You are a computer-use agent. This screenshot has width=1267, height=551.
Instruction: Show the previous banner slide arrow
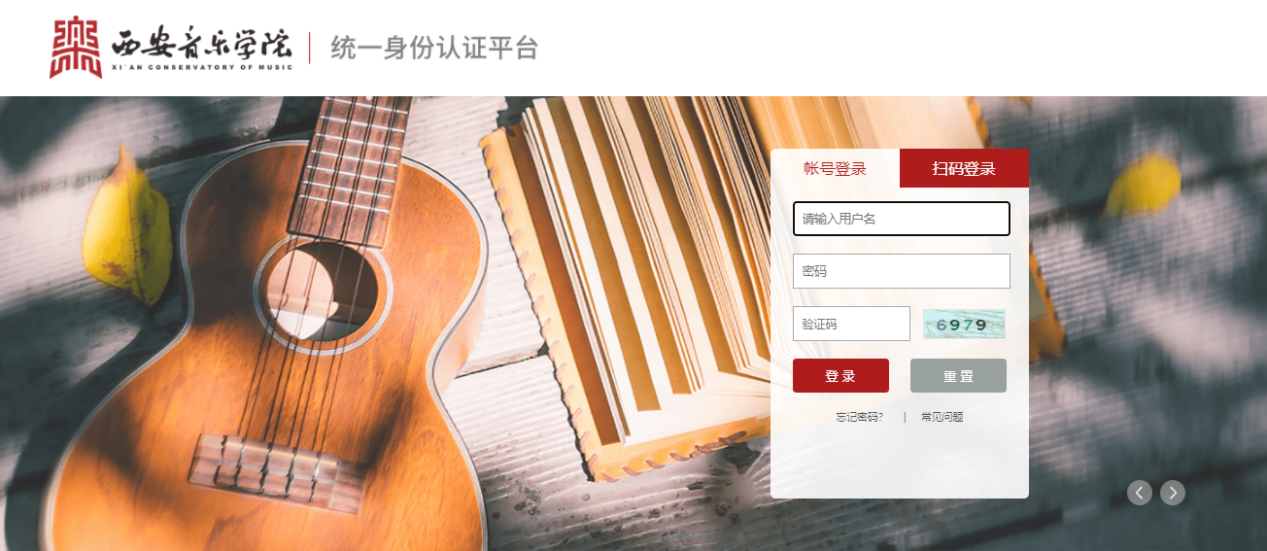1140,492
